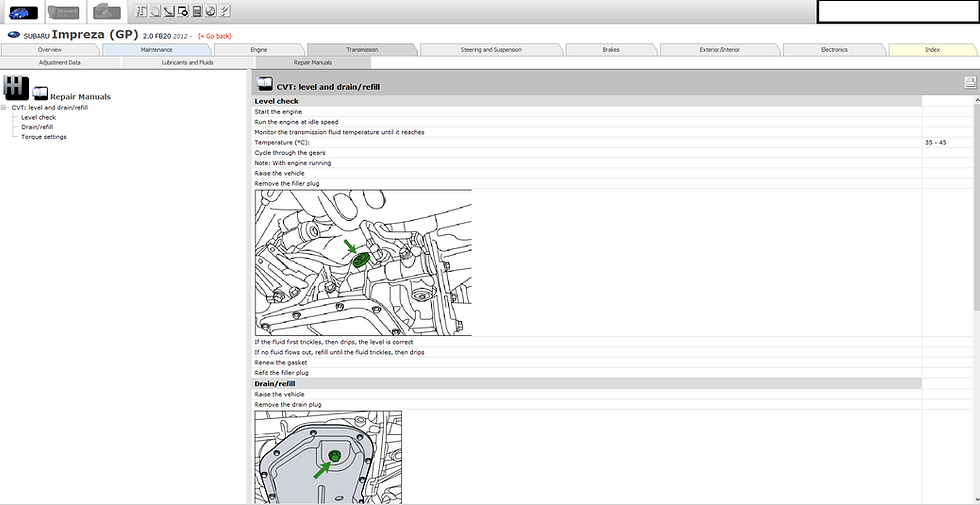Select Torque settings in the tree
Viewport: 980px width, 505px height.
point(44,137)
